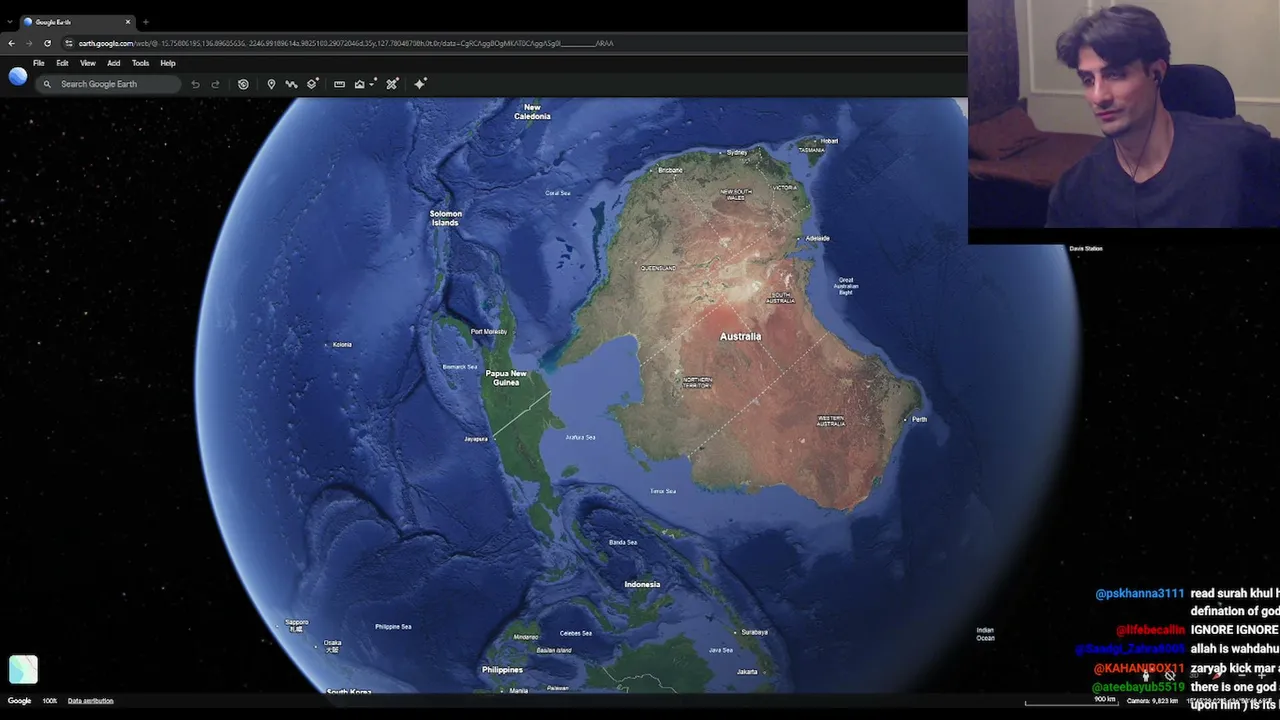
Task: Click the 900 km scale bar
Action: click(1070, 701)
